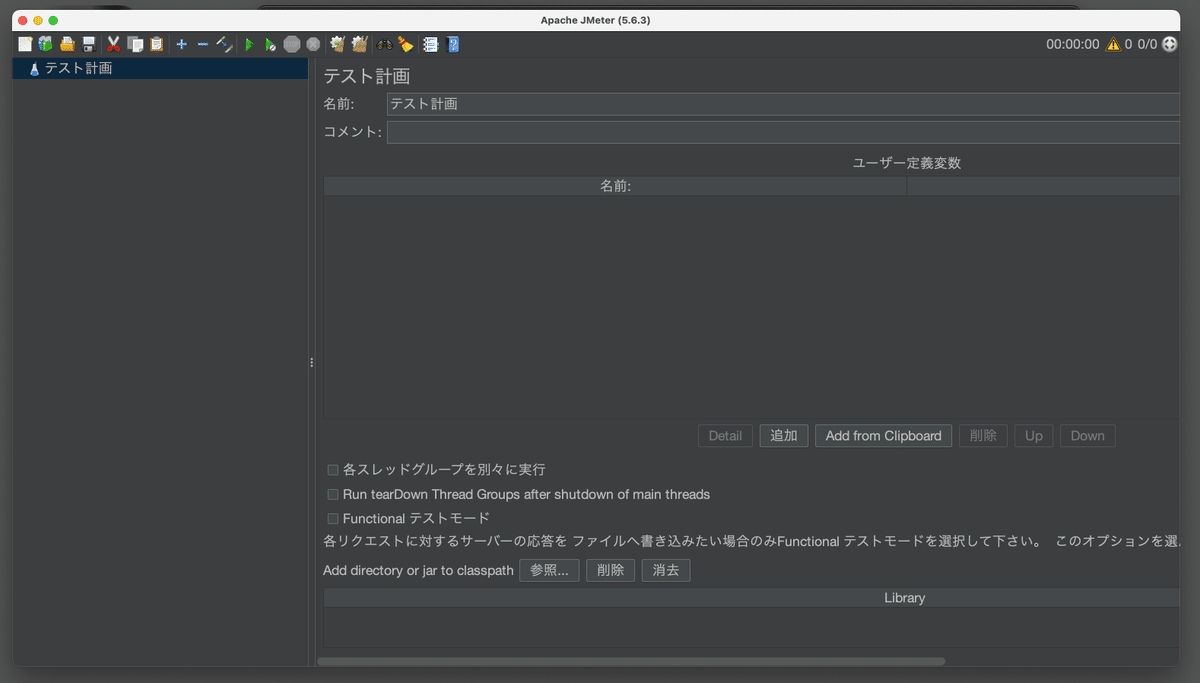
Task: Save the test plan using toolbar icon
Action: pyautogui.click(x=90, y=44)
